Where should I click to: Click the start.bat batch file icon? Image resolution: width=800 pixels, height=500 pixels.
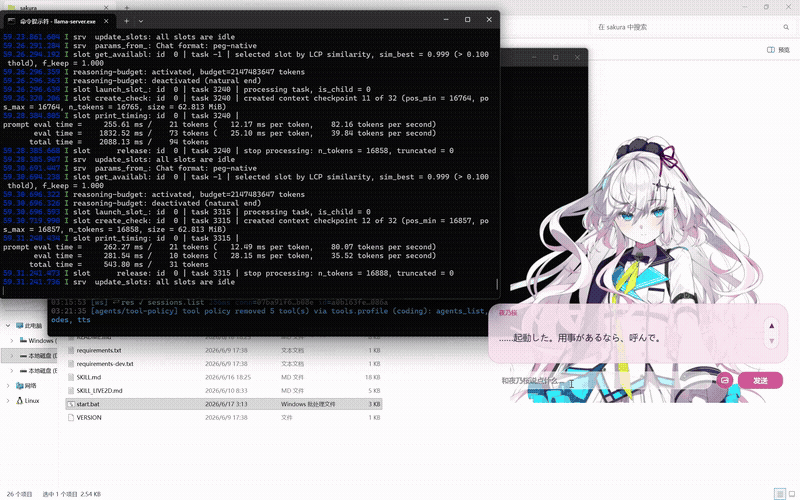coord(71,404)
